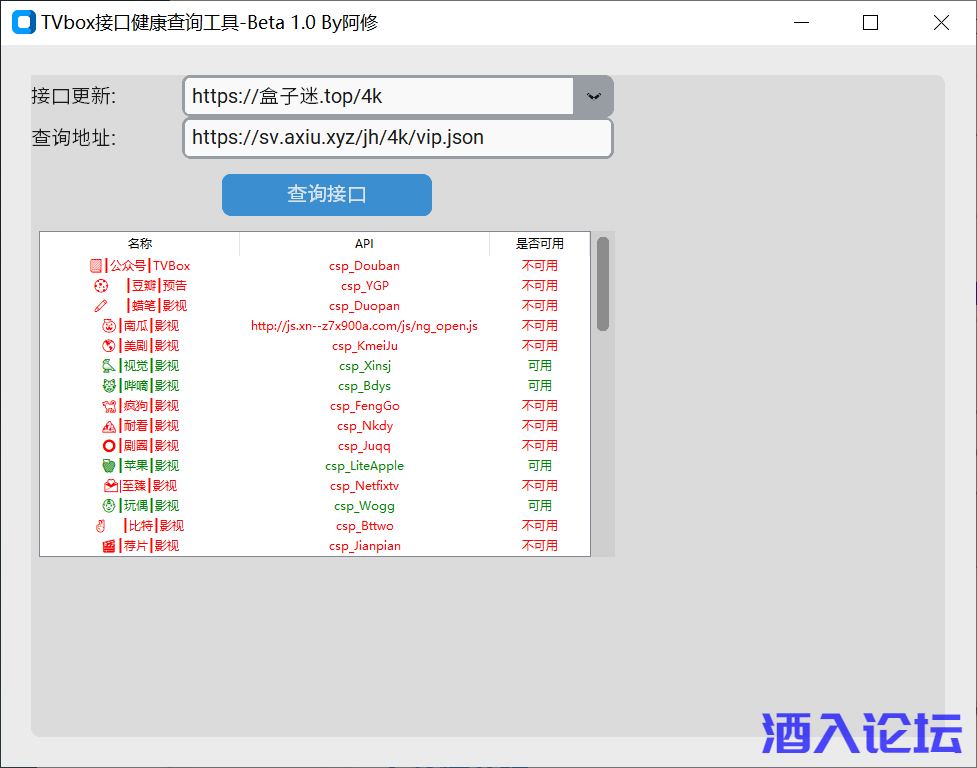Click the green apple icon beside 苹果影视
977x768 pixels.
(x=110, y=466)
